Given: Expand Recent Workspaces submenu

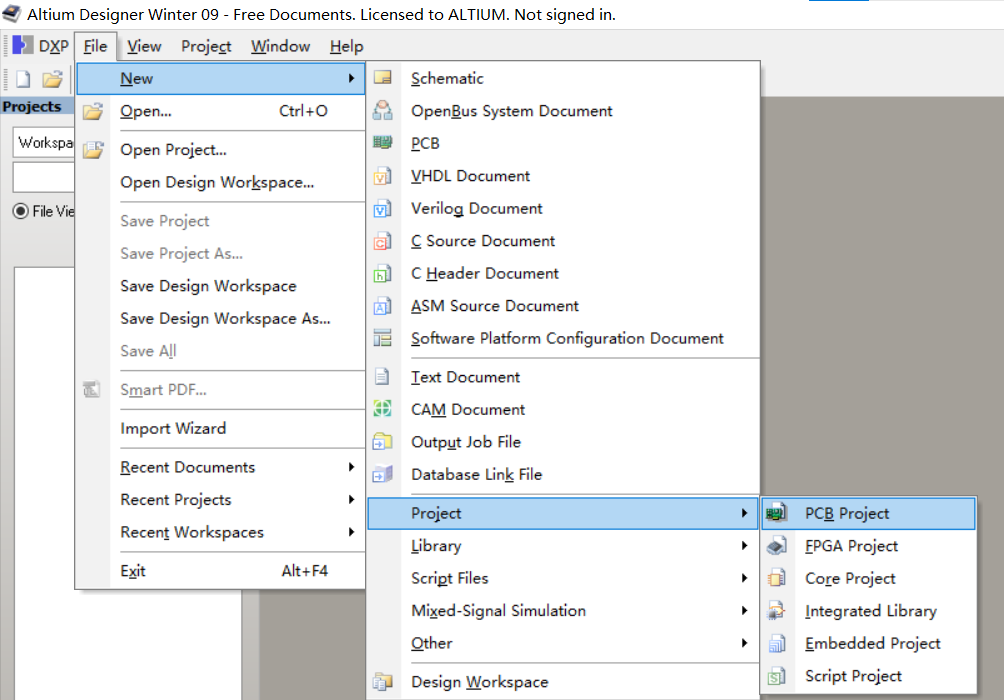Looking at the screenshot, I should pyautogui.click(x=351, y=532).
